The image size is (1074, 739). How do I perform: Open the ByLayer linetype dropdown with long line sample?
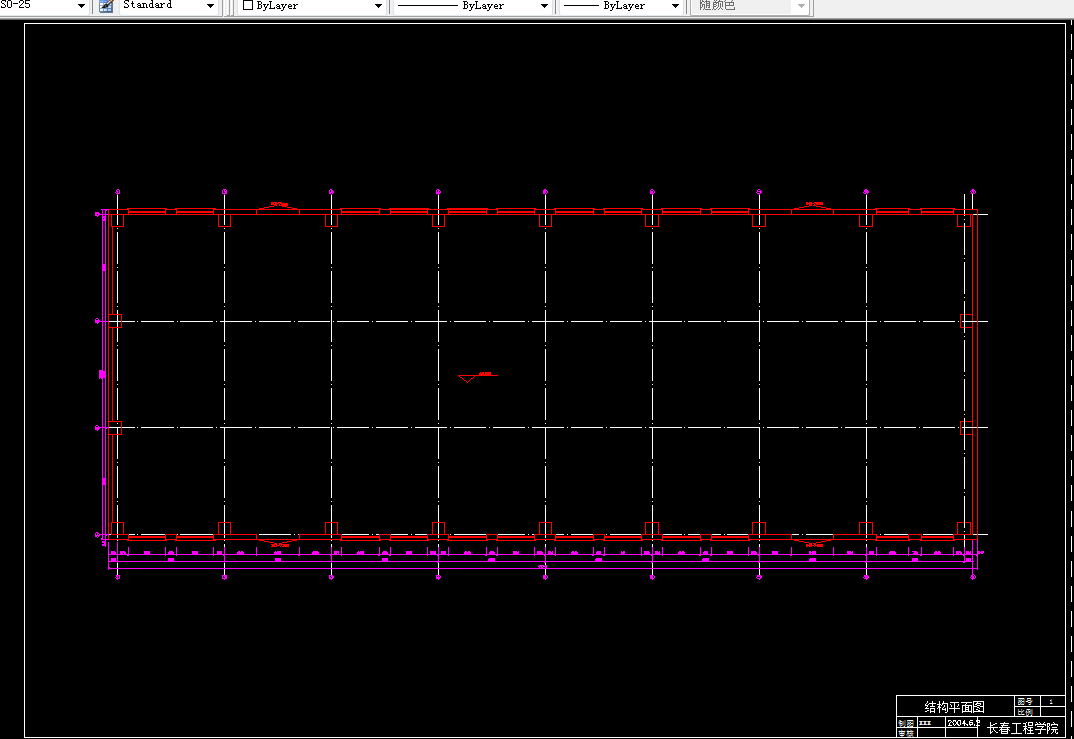pos(473,5)
